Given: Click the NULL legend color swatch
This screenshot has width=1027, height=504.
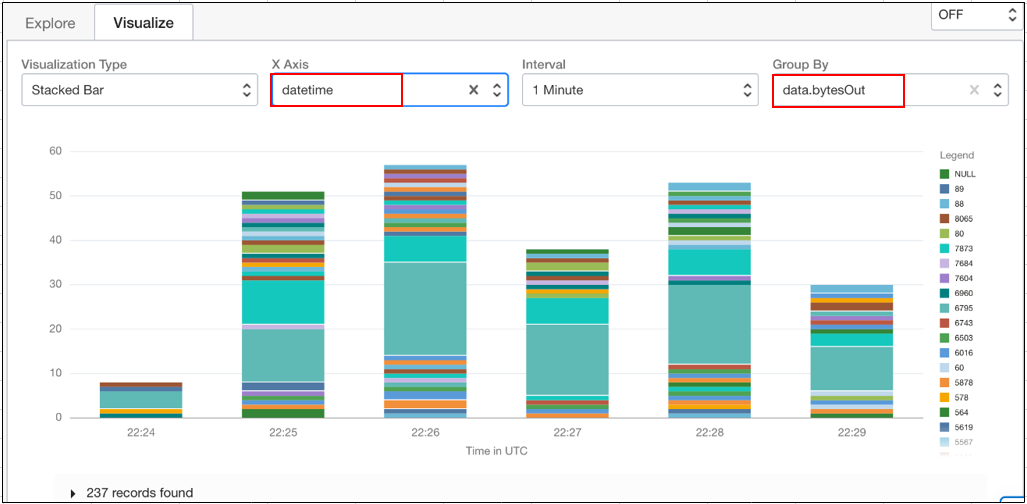Looking at the screenshot, I should click(944, 174).
